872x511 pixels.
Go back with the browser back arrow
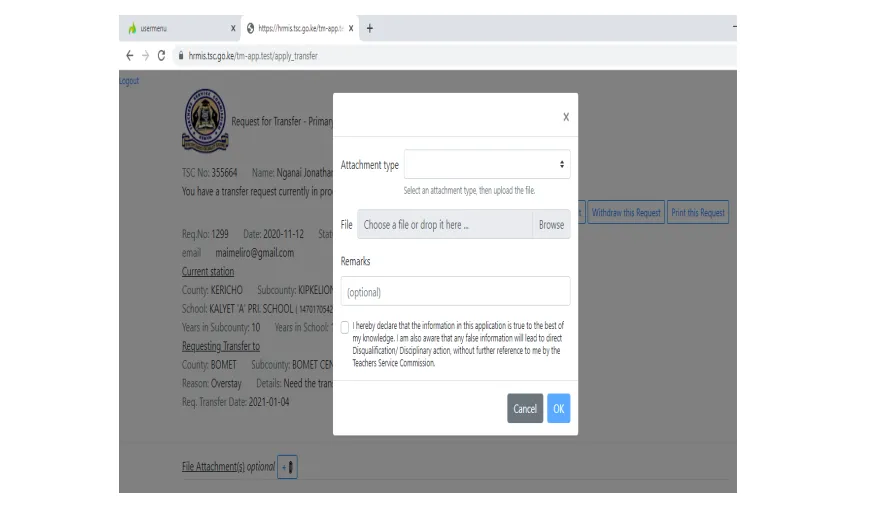pos(130,56)
